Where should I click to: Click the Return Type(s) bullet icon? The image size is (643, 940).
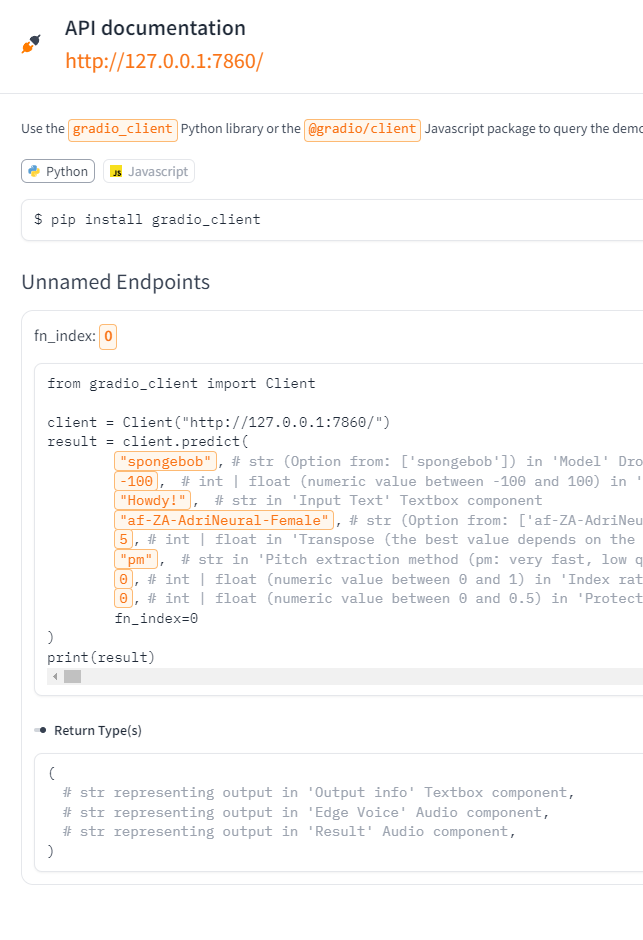[x=40, y=730]
